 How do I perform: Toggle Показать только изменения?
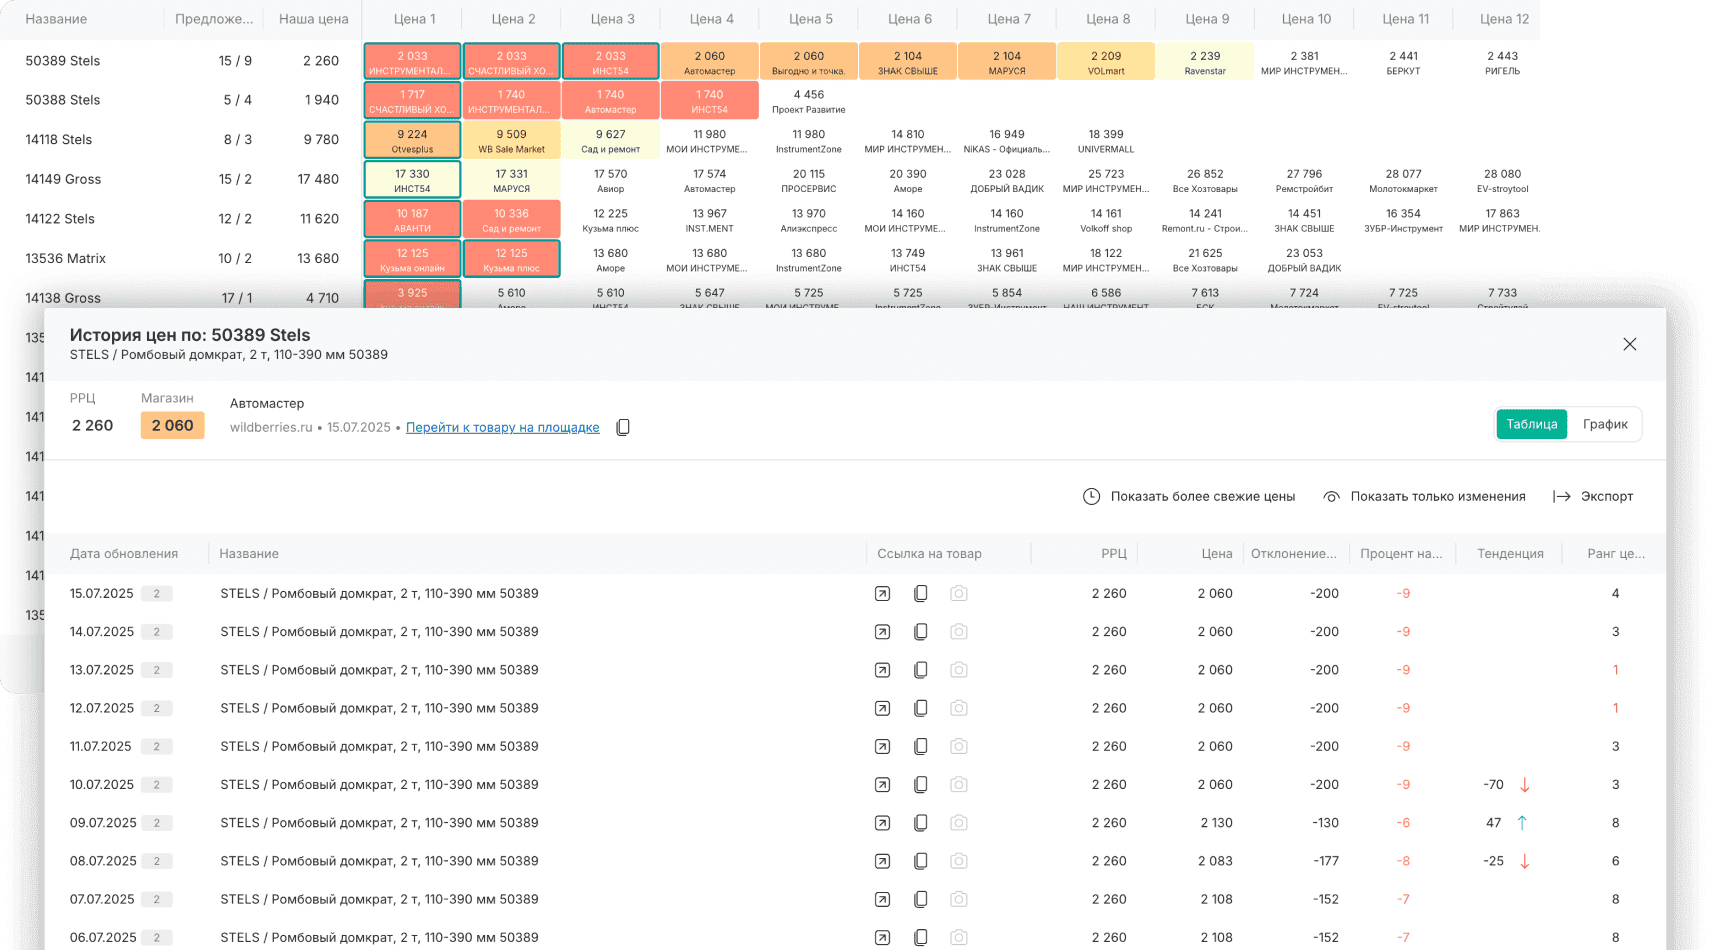click(x=1425, y=497)
